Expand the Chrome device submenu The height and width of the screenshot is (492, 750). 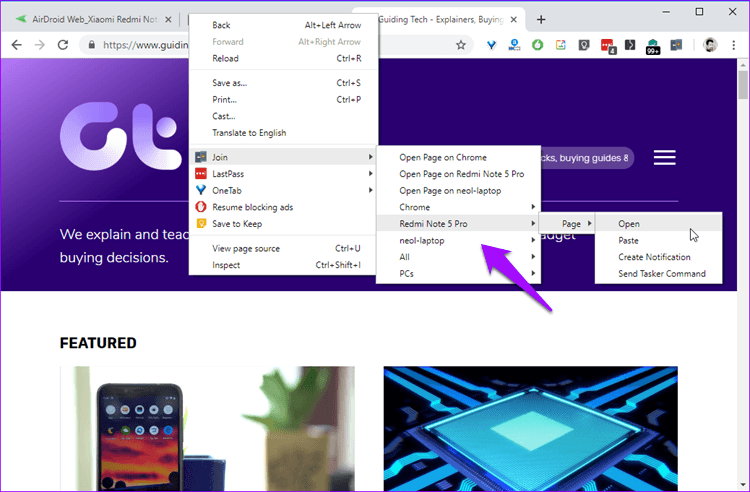coord(458,207)
